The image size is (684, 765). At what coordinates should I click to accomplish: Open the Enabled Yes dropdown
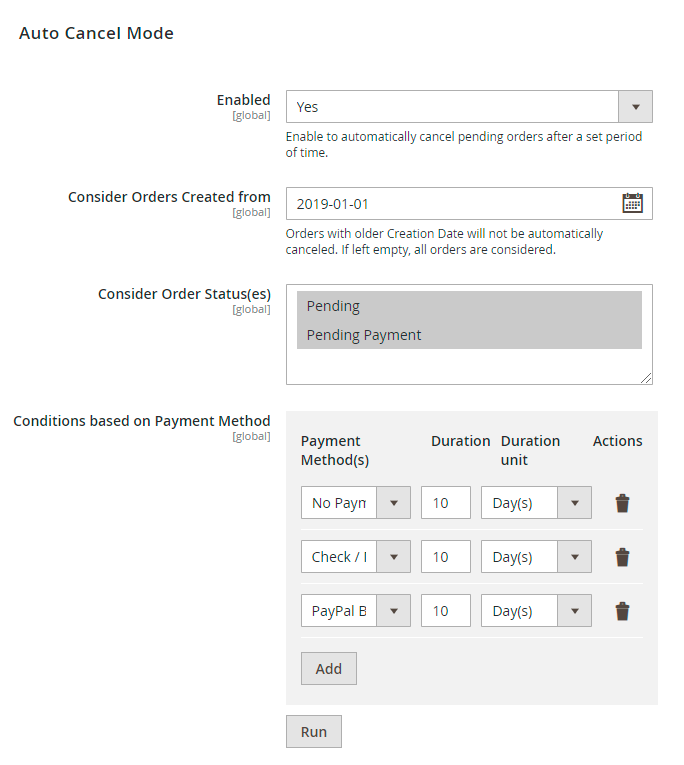(469, 107)
